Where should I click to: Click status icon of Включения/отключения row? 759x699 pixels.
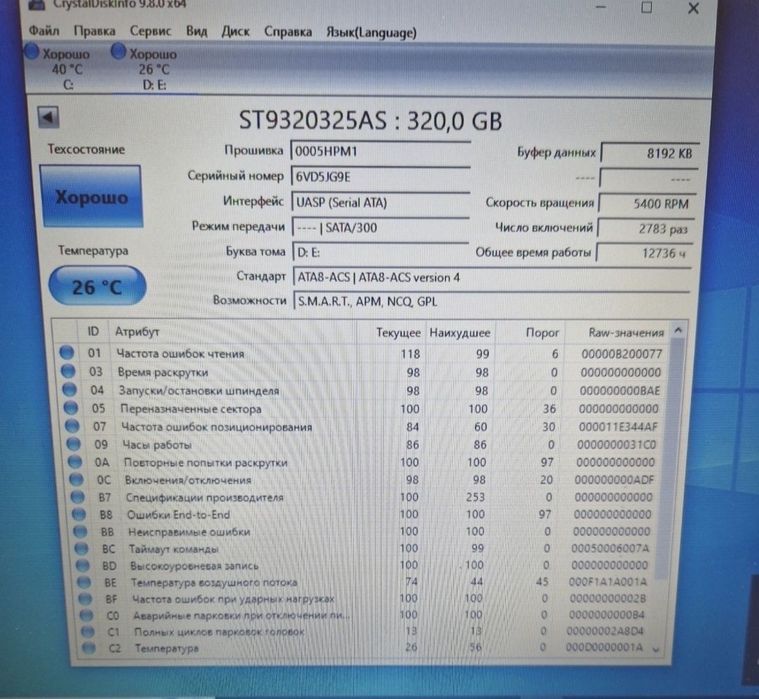[76, 479]
